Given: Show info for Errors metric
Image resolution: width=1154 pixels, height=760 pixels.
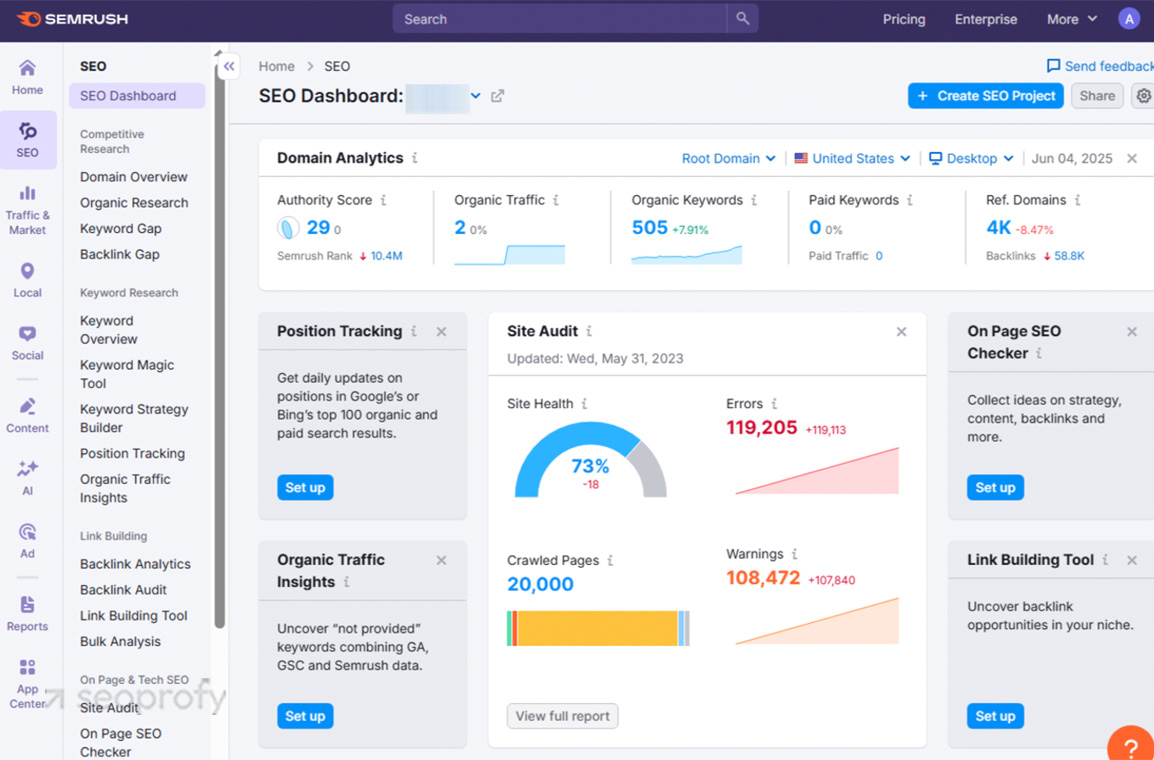Looking at the screenshot, I should click(774, 404).
